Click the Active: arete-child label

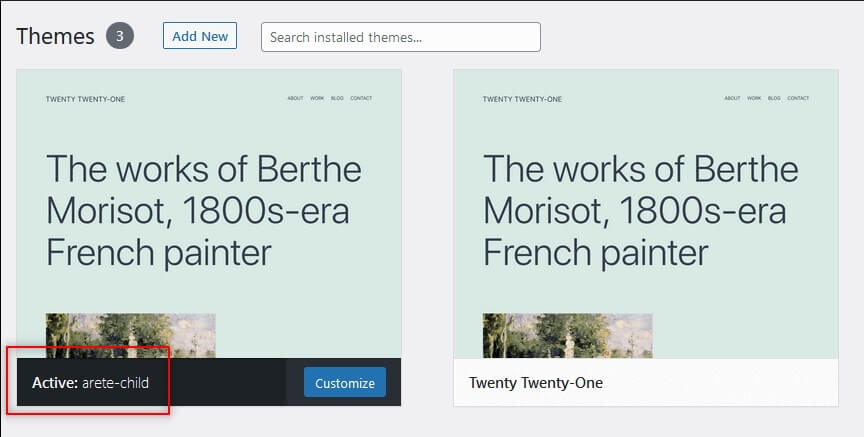90,382
